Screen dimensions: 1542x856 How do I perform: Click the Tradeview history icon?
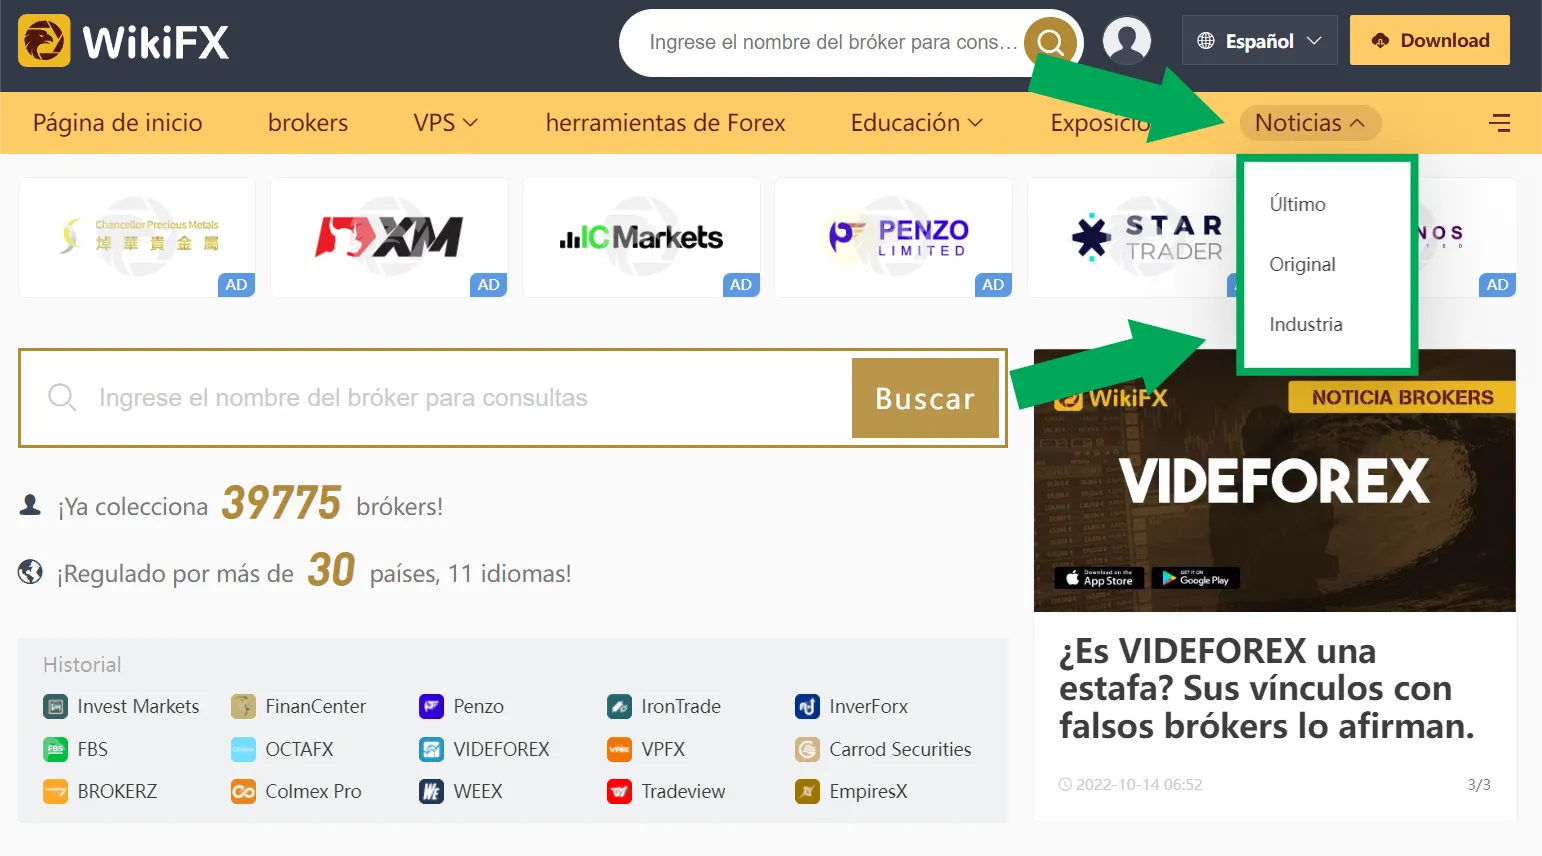(619, 791)
